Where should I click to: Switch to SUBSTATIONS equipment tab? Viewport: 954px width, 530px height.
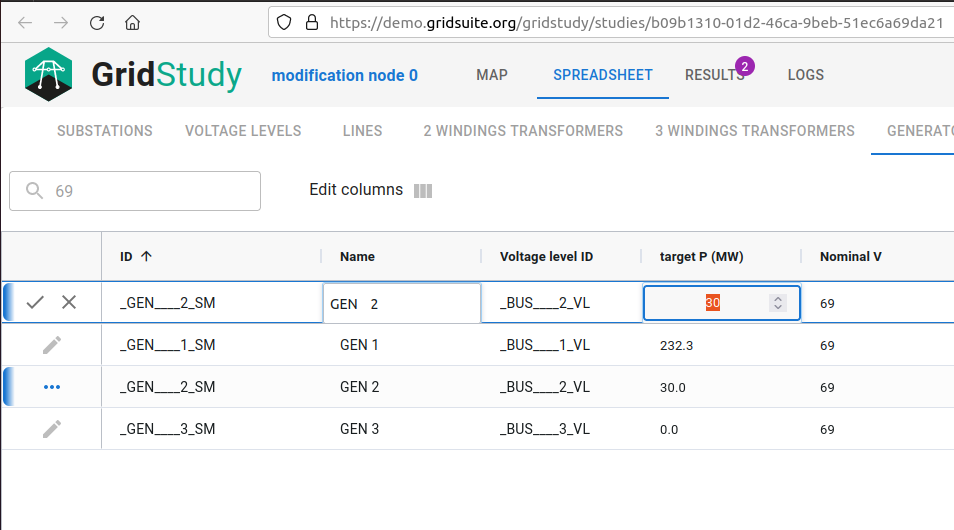coord(105,131)
